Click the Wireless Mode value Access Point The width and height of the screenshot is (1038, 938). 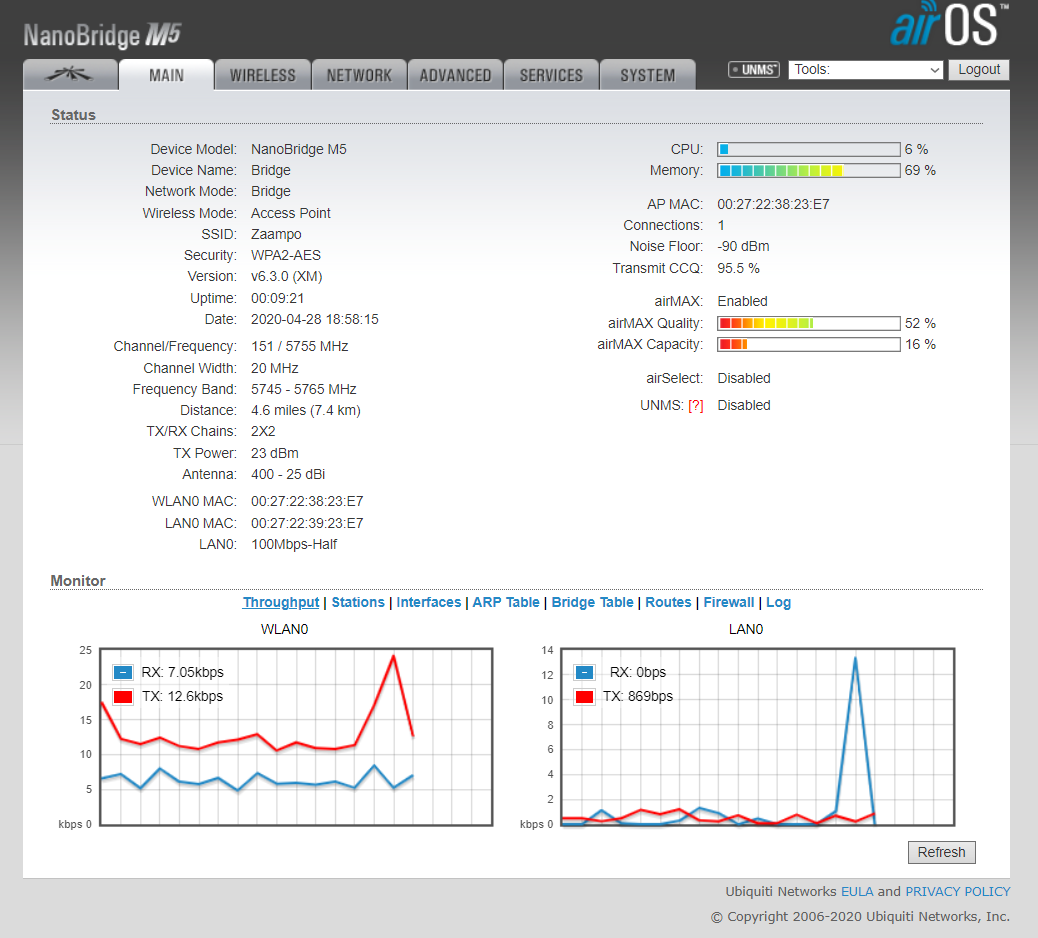click(291, 213)
